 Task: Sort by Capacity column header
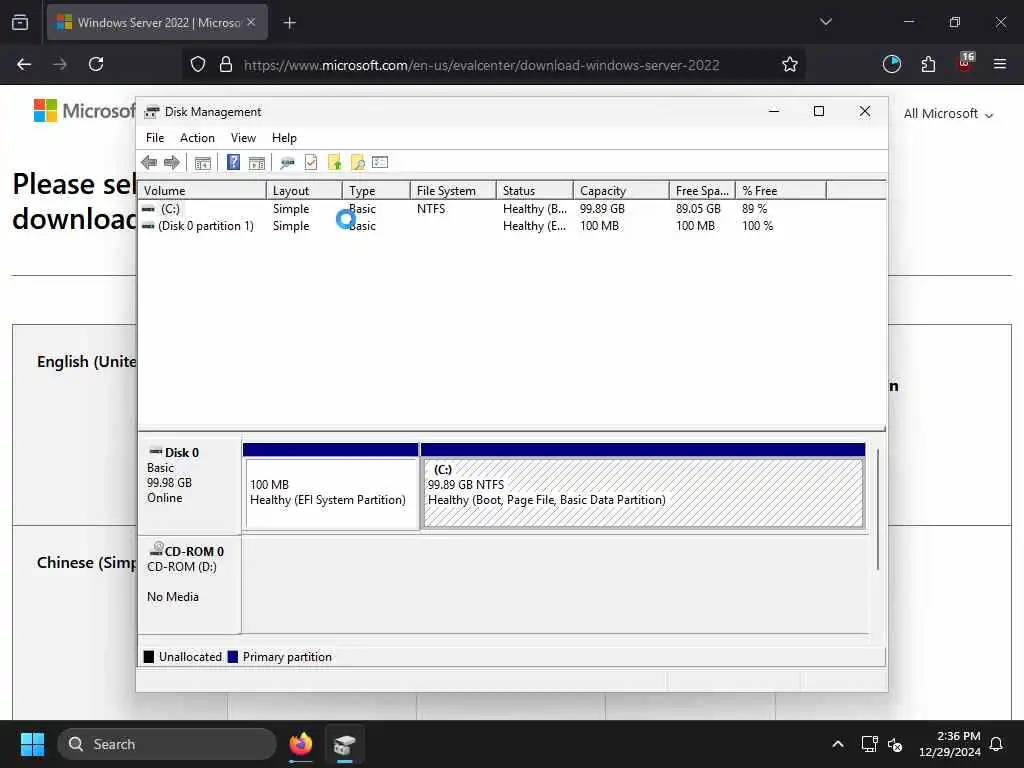tap(621, 191)
